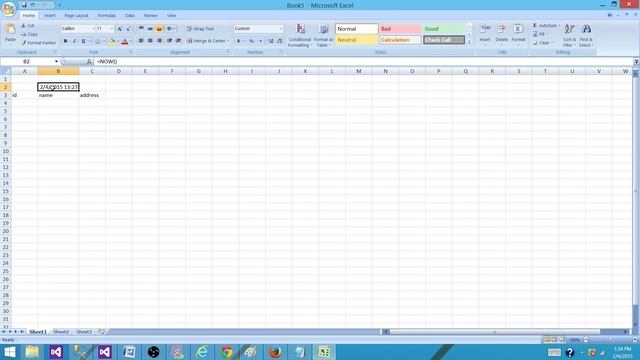Select bottom vertical alignment
This screenshot has width=640, height=360.
[159, 29]
